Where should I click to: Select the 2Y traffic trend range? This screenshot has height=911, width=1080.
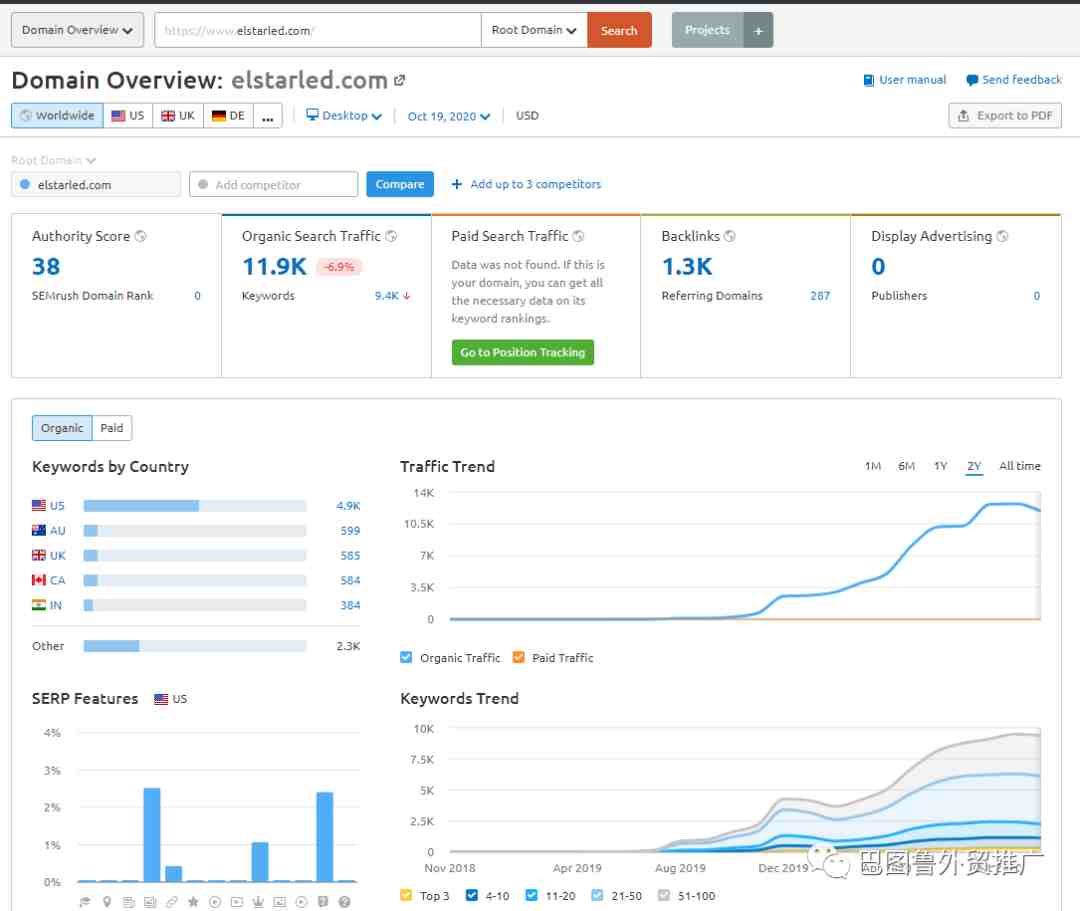tap(974, 465)
